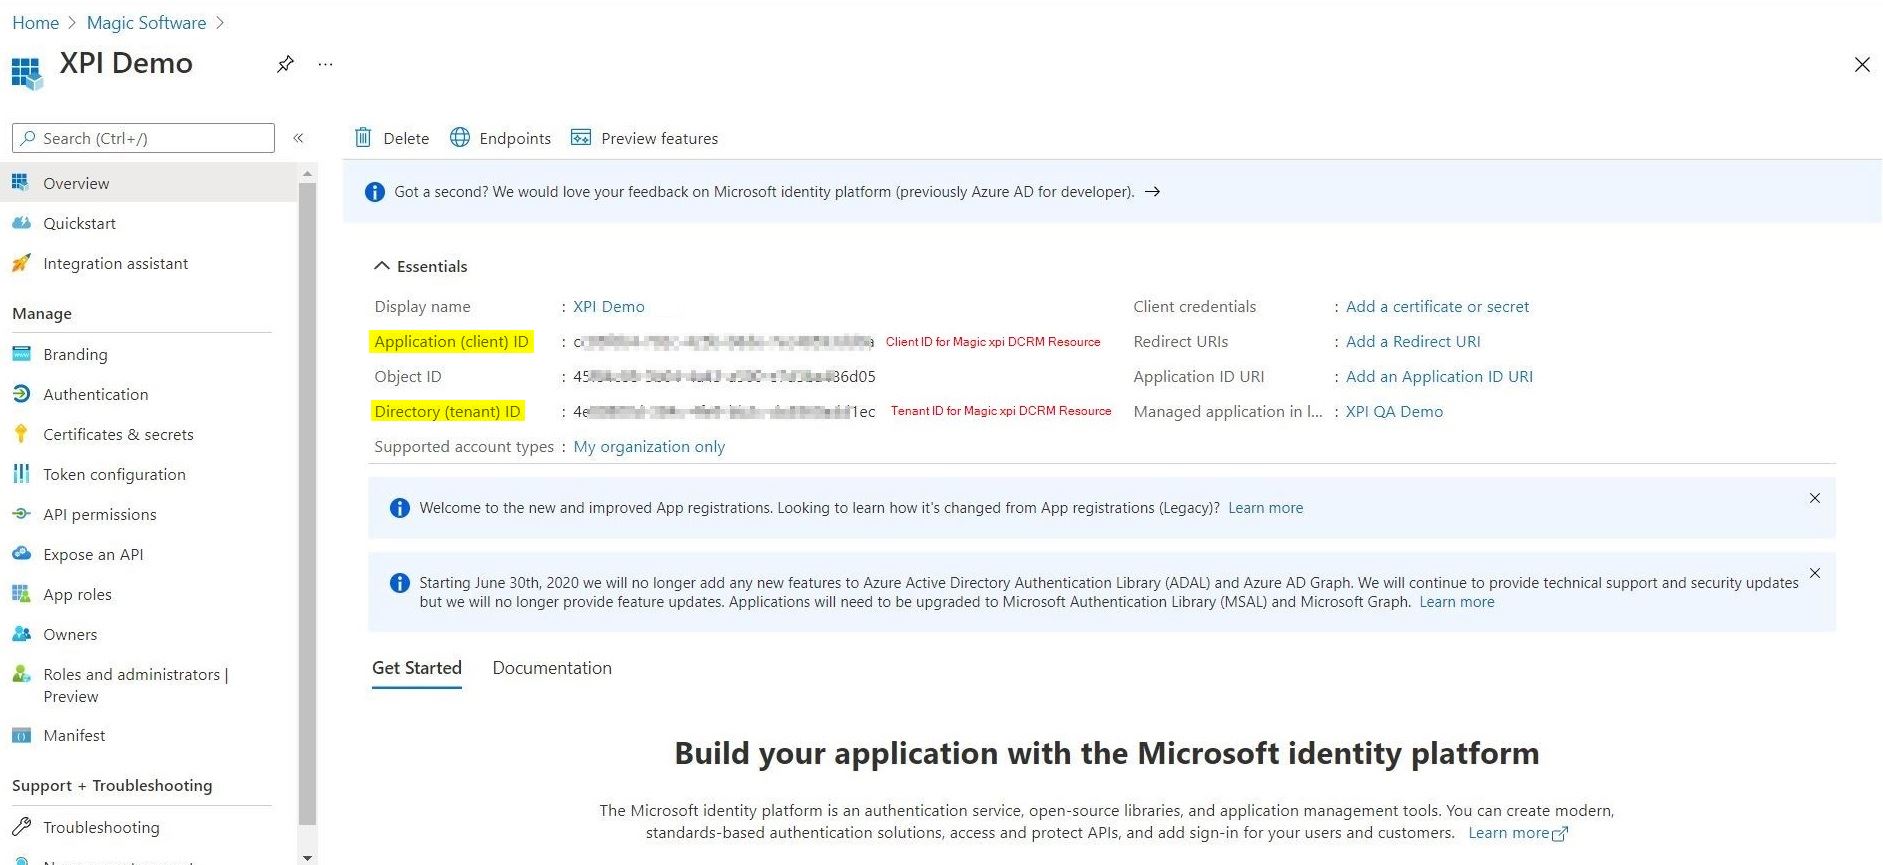
Task: Open the XPI Demo display name link
Action: (609, 307)
